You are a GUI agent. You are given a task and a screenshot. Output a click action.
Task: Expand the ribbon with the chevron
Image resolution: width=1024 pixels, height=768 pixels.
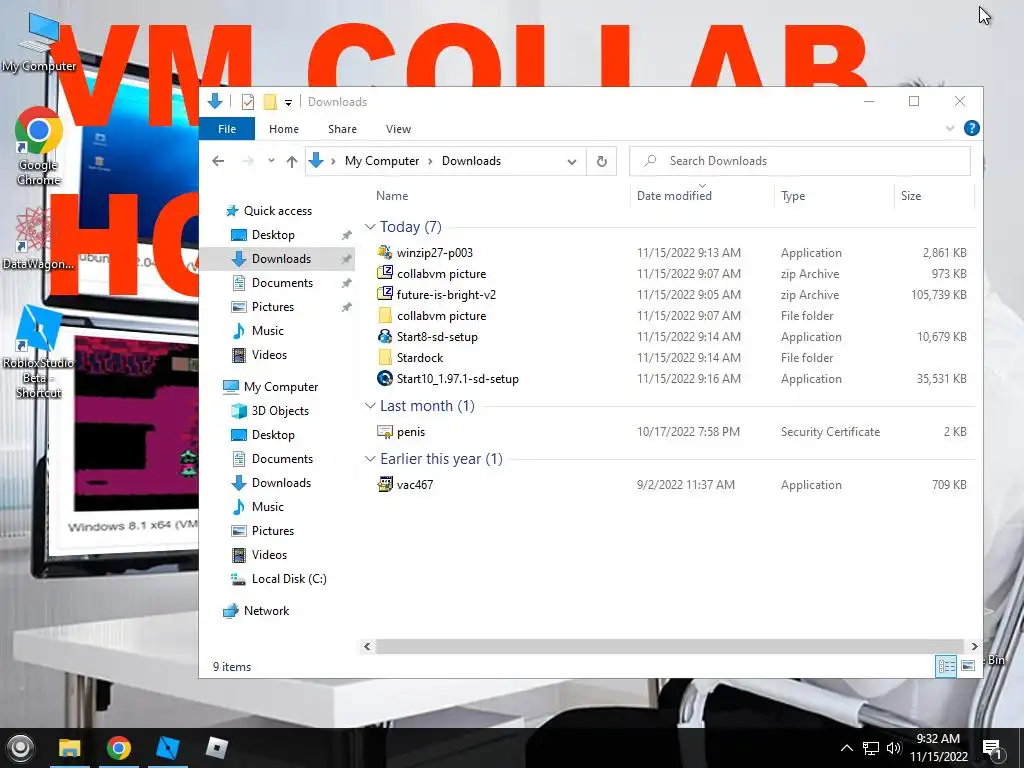click(x=950, y=129)
